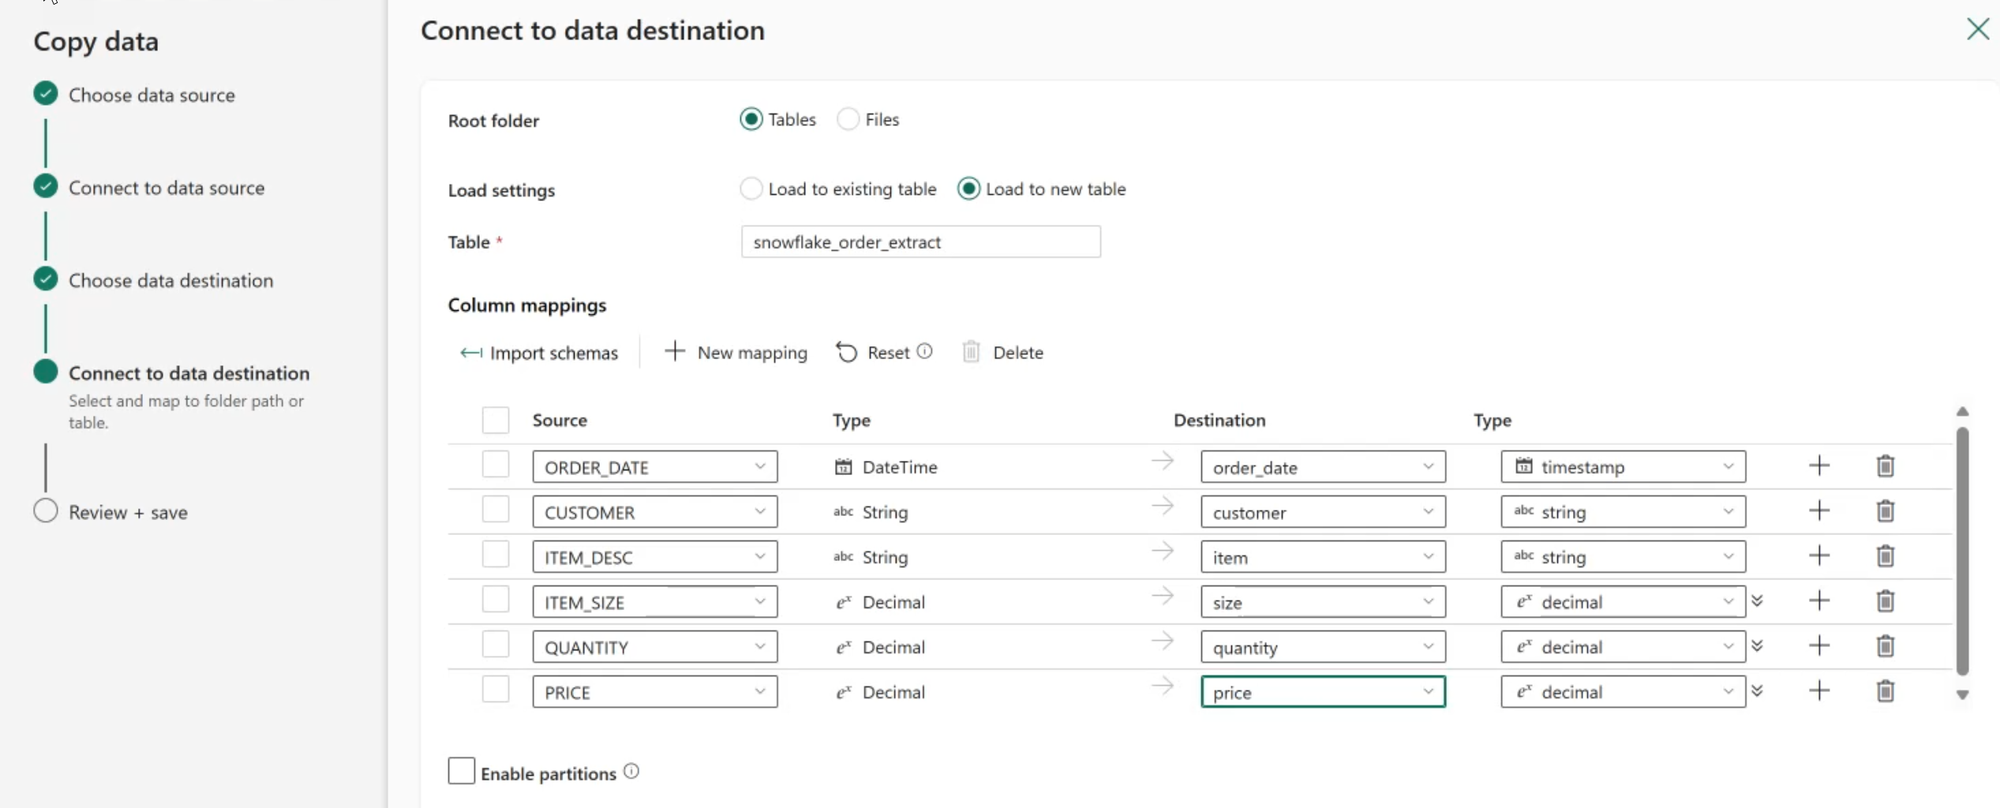The width and height of the screenshot is (2000, 808).
Task: Click Import schemas button
Action: (x=539, y=352)
